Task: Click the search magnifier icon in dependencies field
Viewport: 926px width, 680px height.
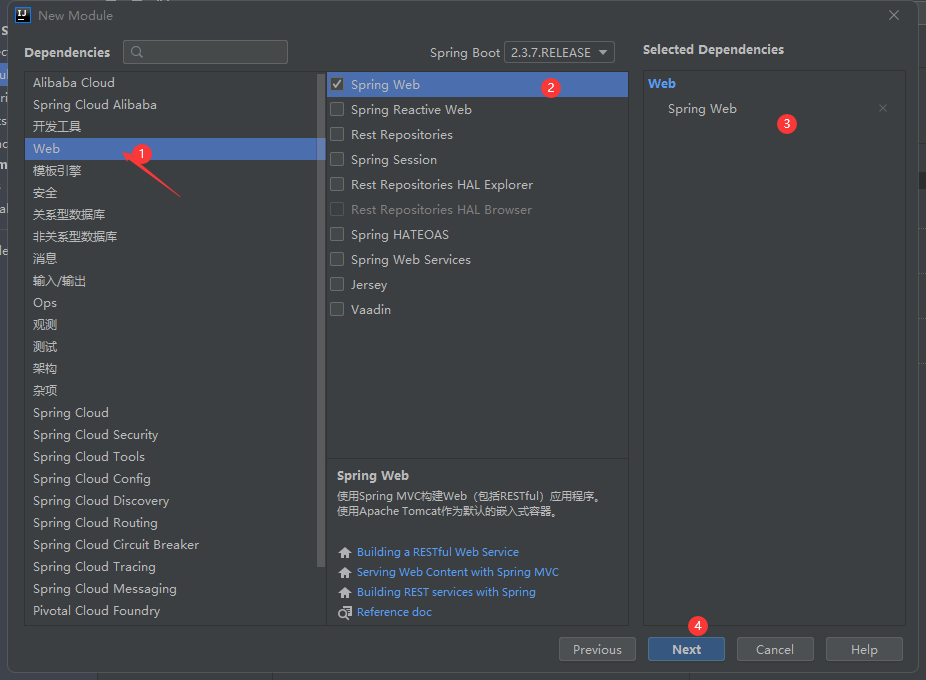Action: tap(137, 52)
